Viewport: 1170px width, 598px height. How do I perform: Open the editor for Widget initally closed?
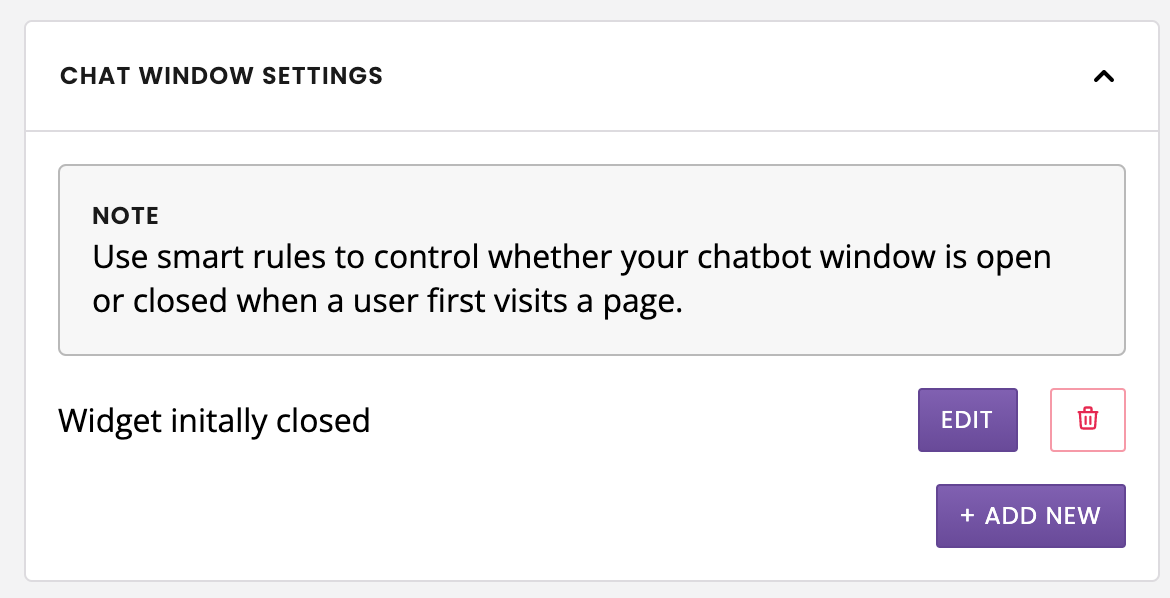967,420
